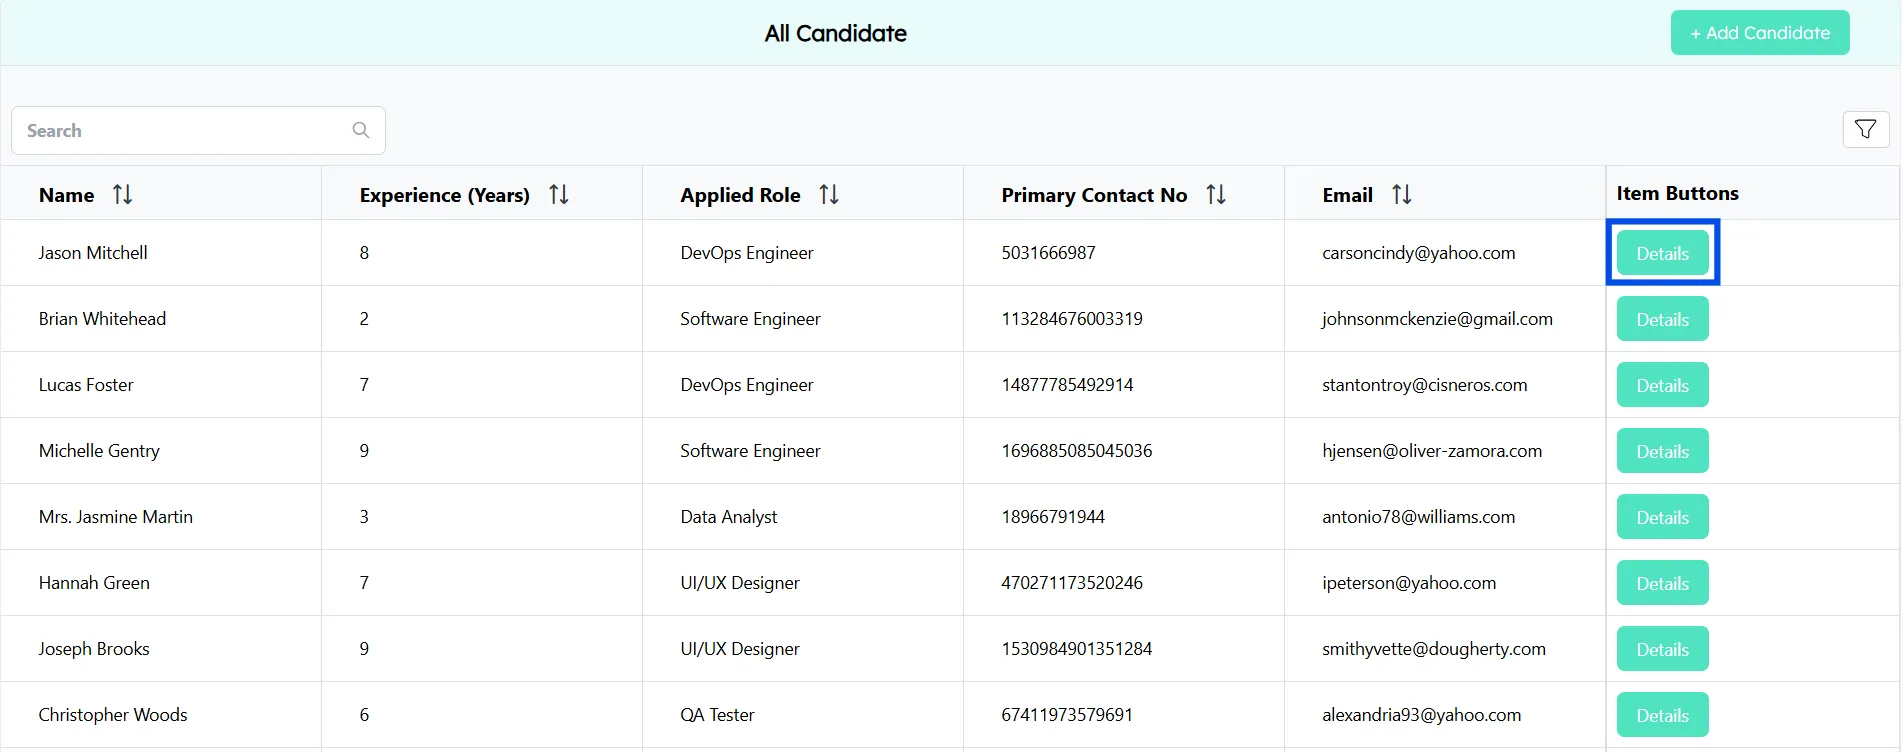Select the name Mrs. Jasmine Martin
Image resolution: width=1903 pixels, height=752 pixels.
[x=116, y=517]
